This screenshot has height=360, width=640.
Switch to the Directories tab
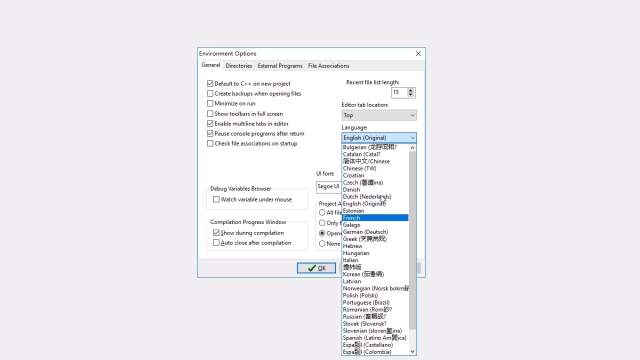(239, 66)
